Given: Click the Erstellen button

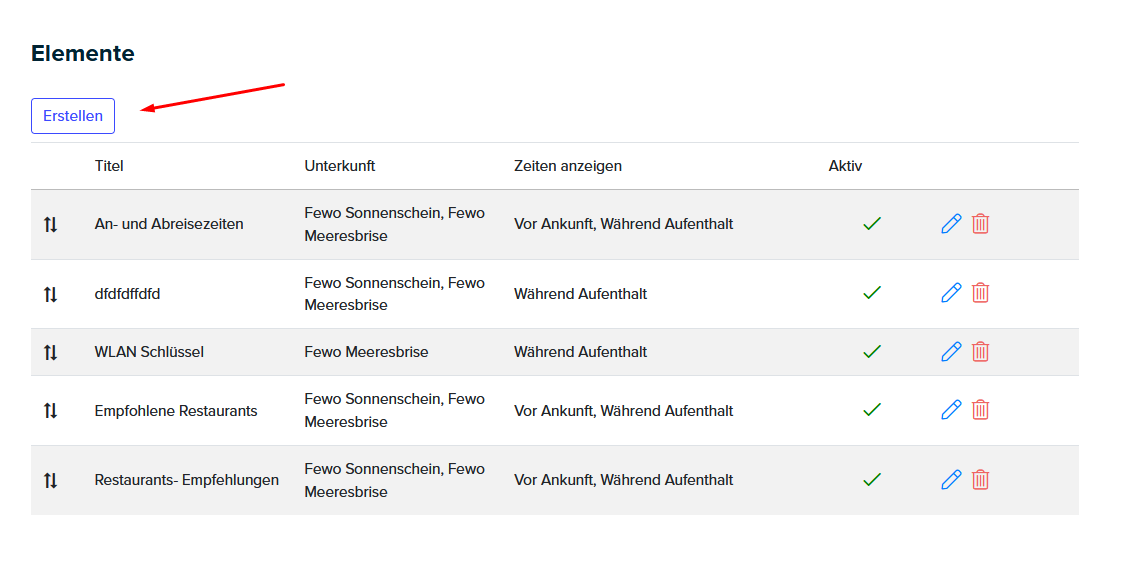Looking at the screenshot, I should (x=73, y=116).
